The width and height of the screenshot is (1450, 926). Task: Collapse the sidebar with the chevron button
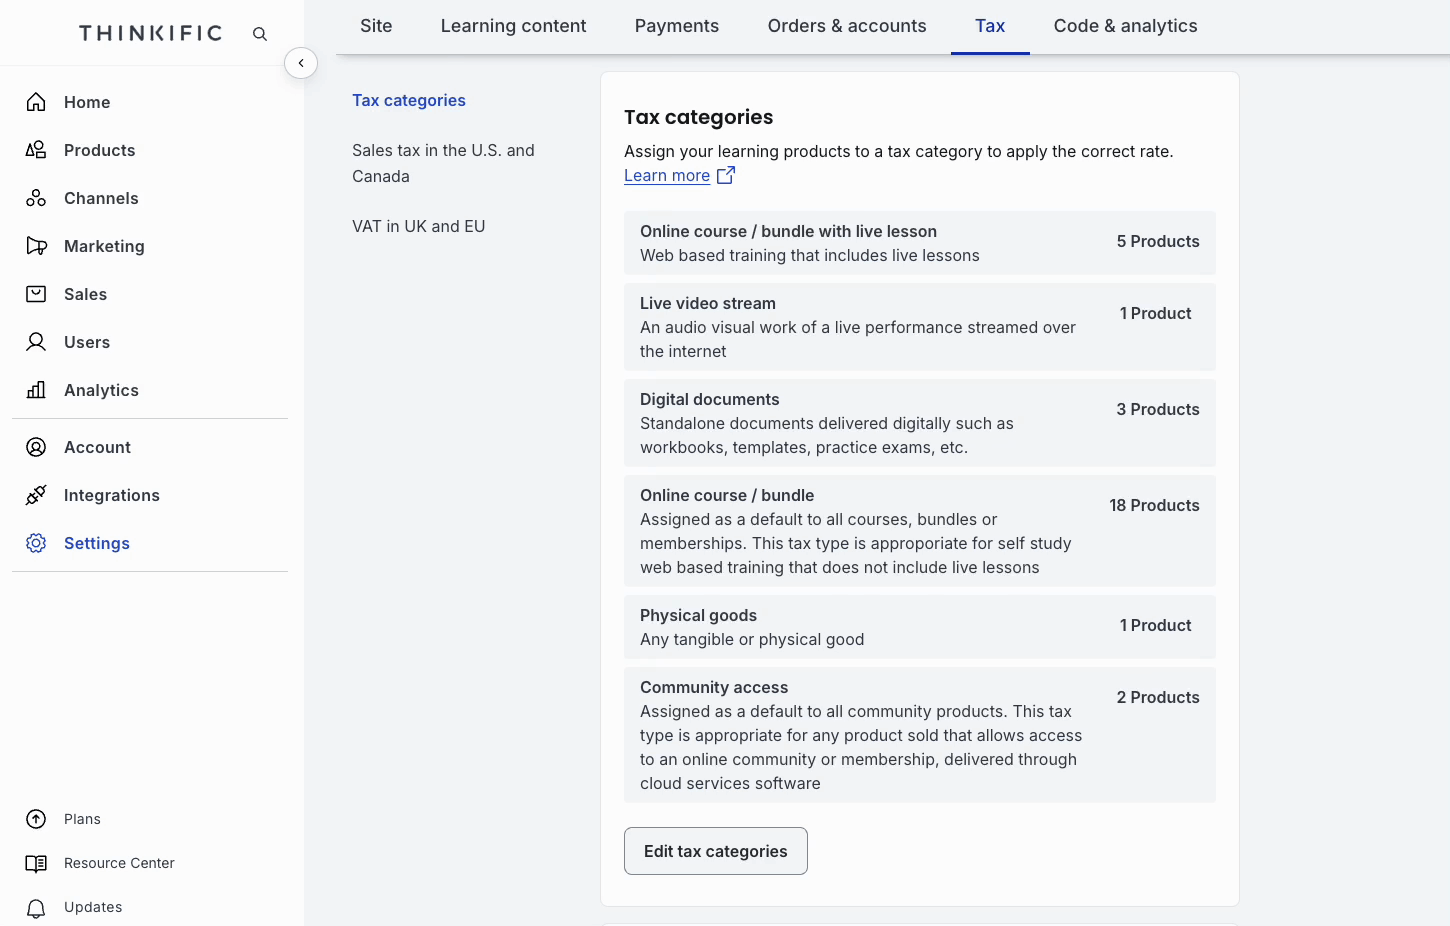pos(301,63)
